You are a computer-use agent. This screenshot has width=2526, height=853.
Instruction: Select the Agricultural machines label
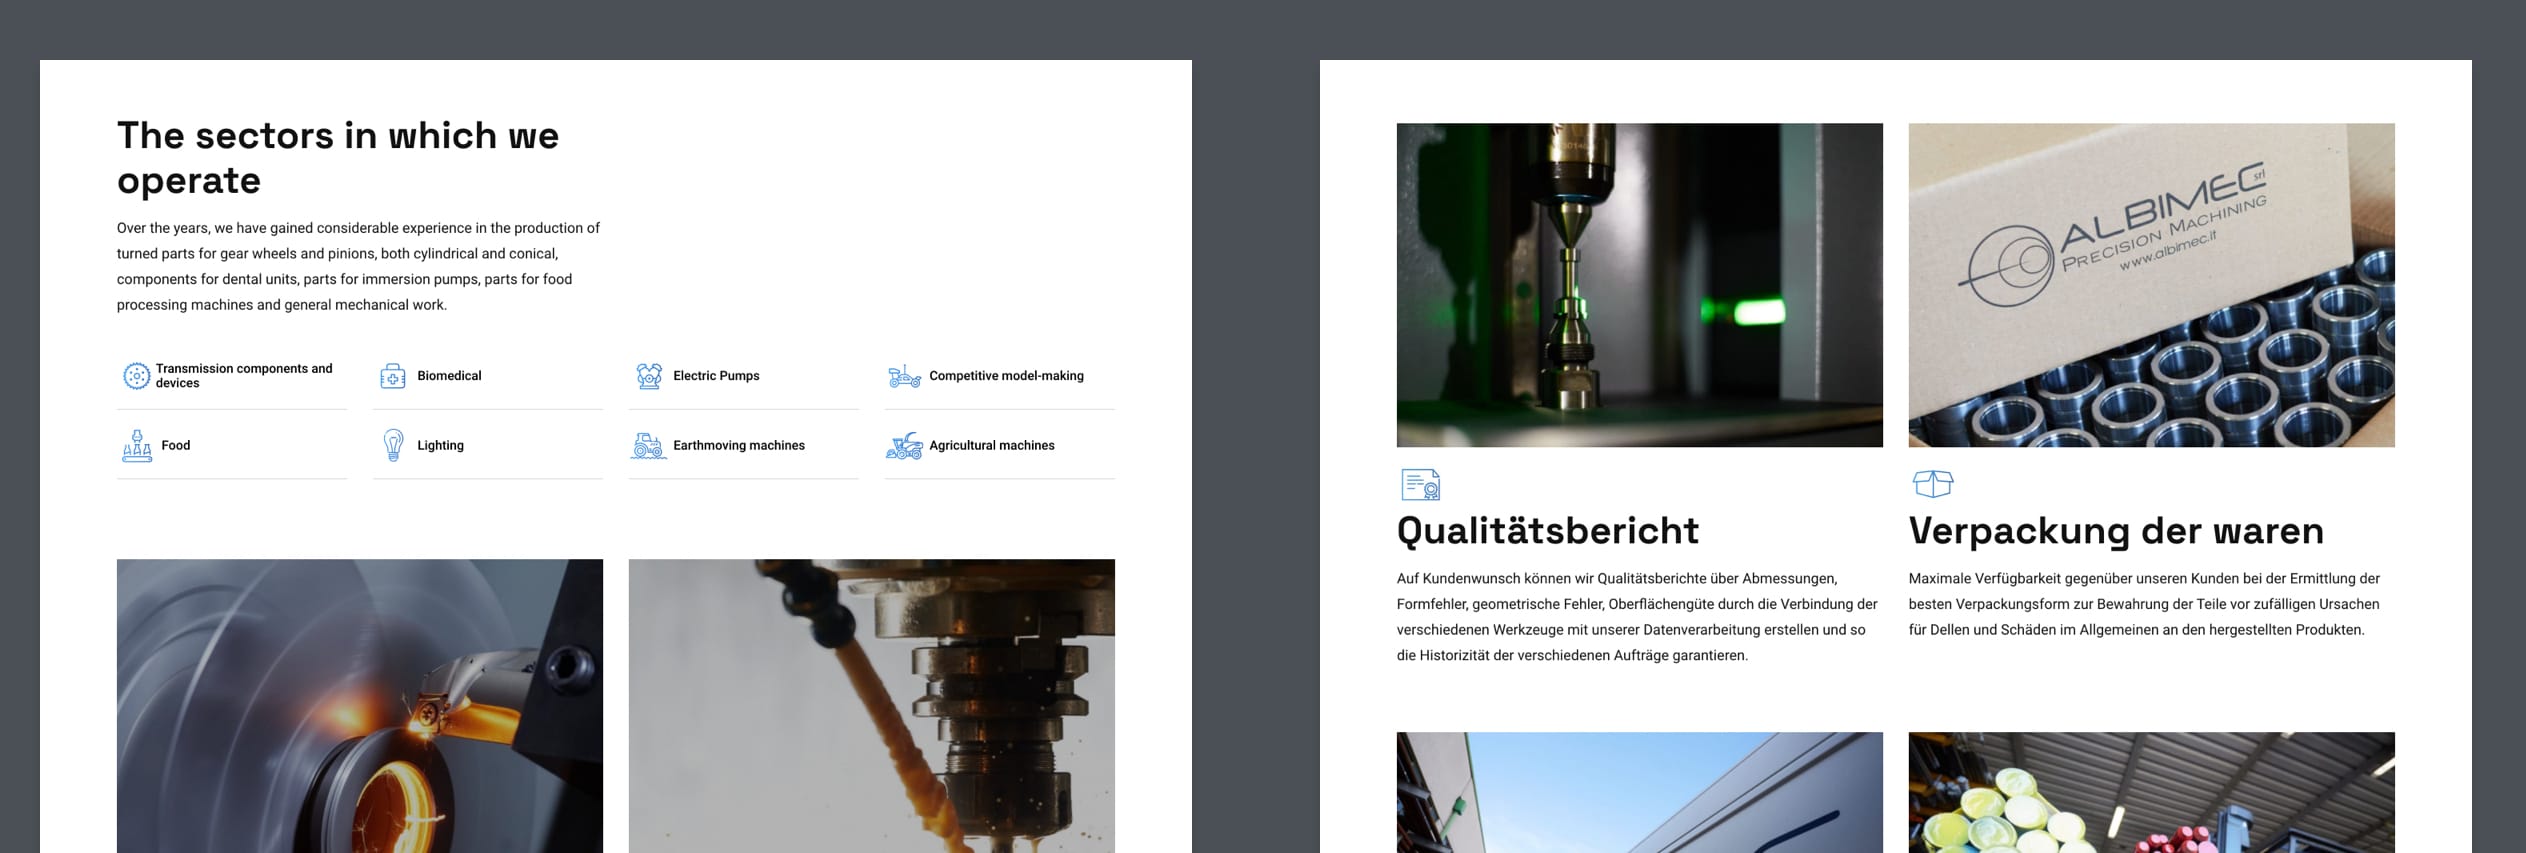(992, 445)
